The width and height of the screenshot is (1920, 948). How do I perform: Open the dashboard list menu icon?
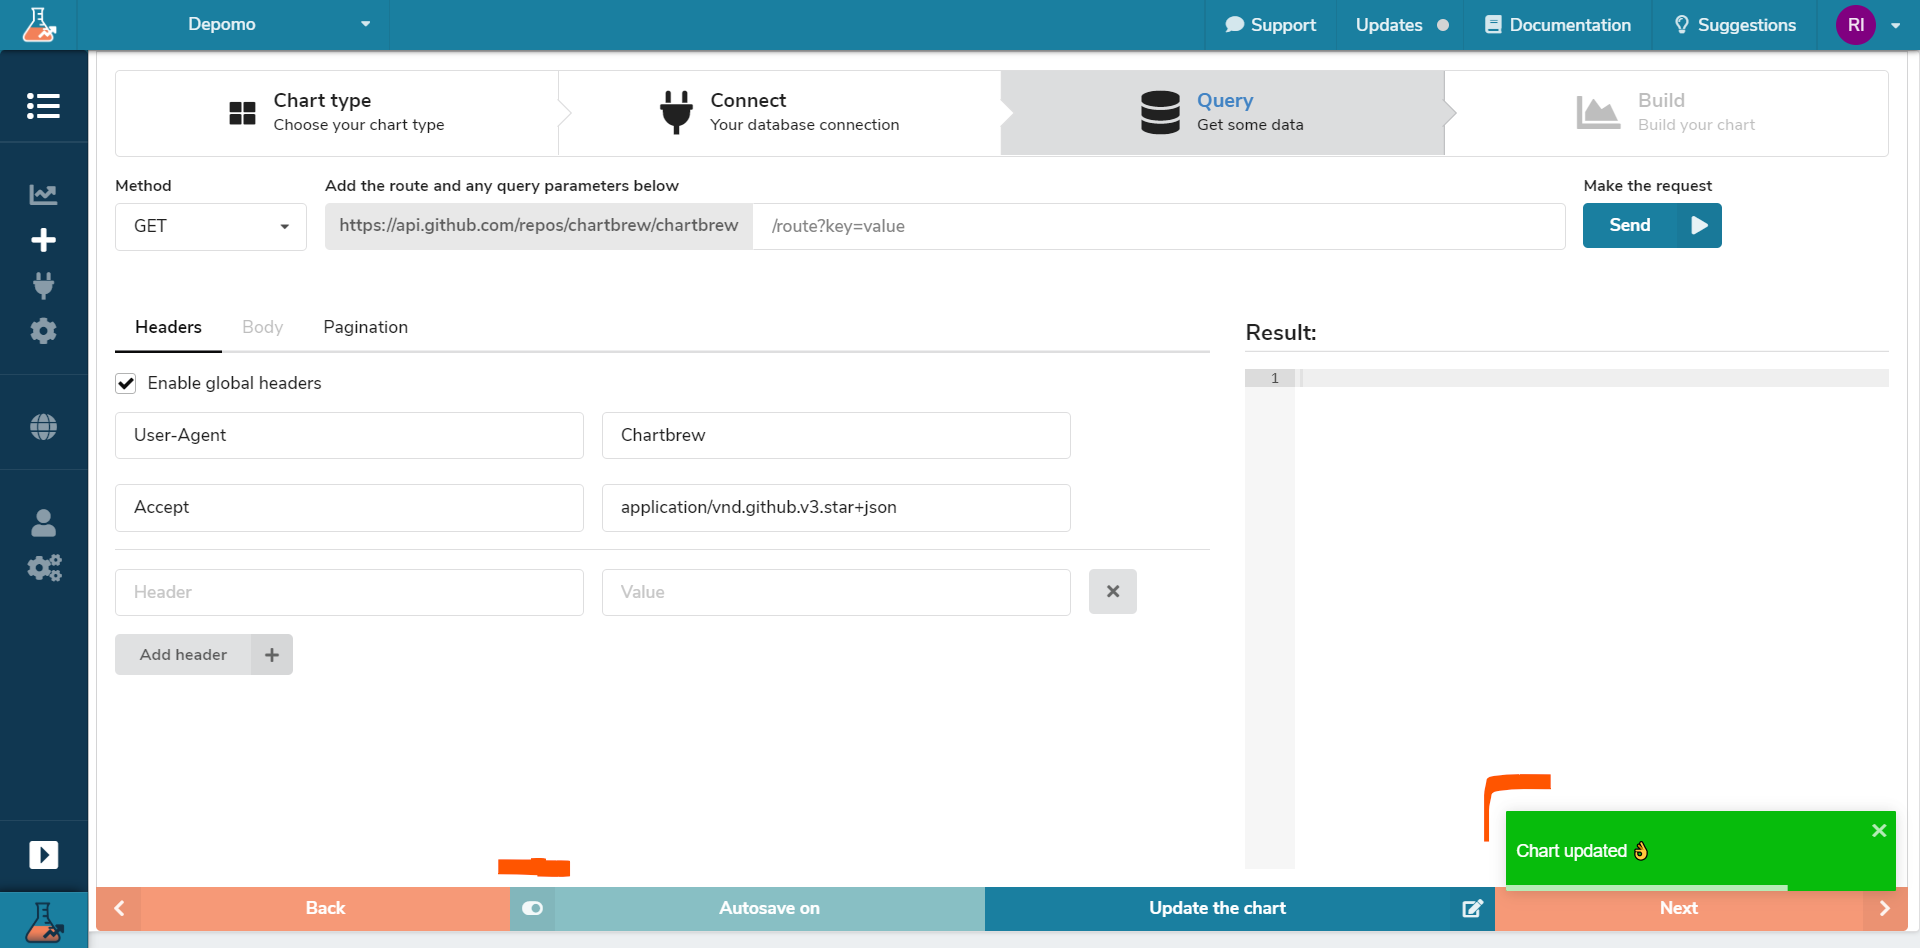(x=43, y=106)
